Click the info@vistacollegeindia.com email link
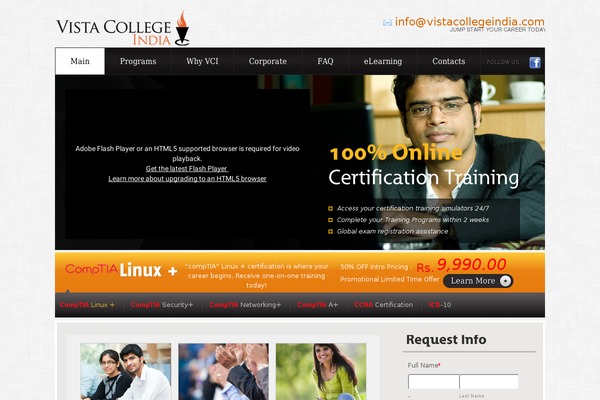The height and width of the screenshot is (400, 600). [470, 22]
